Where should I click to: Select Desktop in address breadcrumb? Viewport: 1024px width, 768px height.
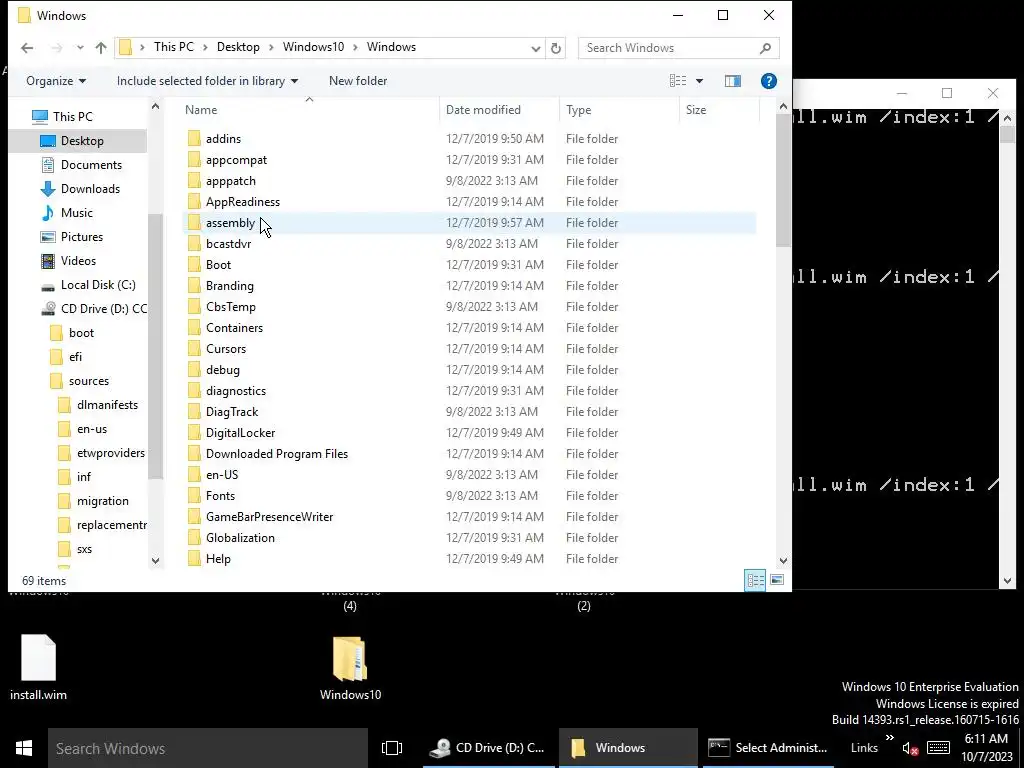coord(238,47)
